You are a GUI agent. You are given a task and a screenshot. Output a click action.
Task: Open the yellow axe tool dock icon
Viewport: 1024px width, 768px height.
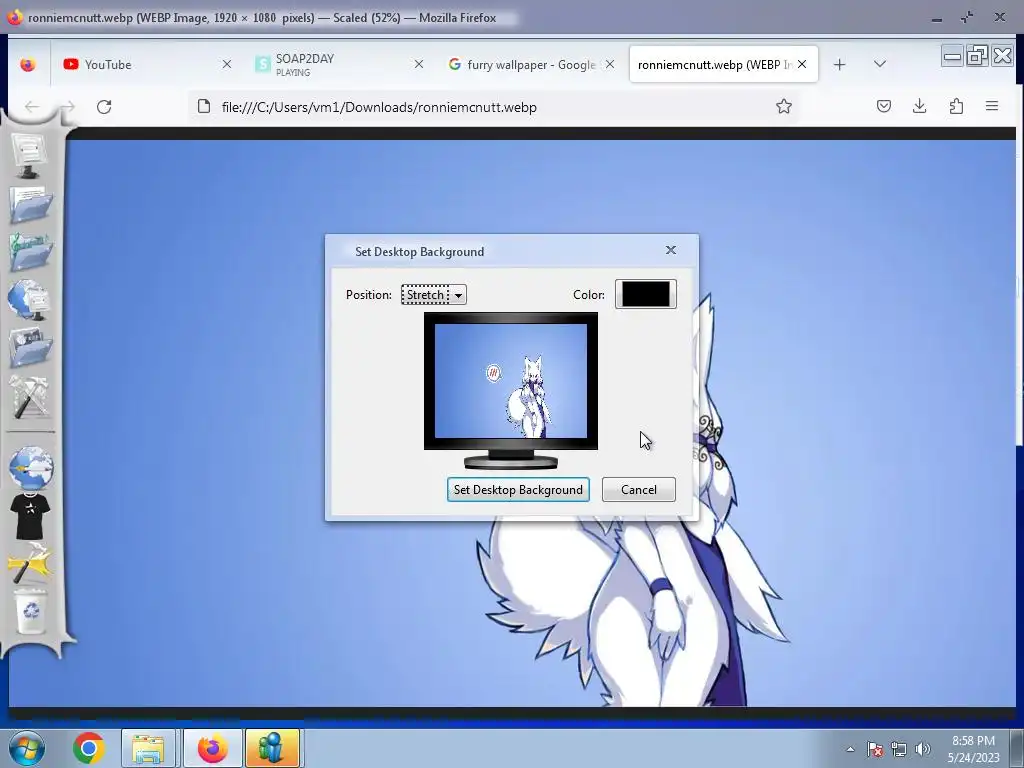click(x=29, y=562)
